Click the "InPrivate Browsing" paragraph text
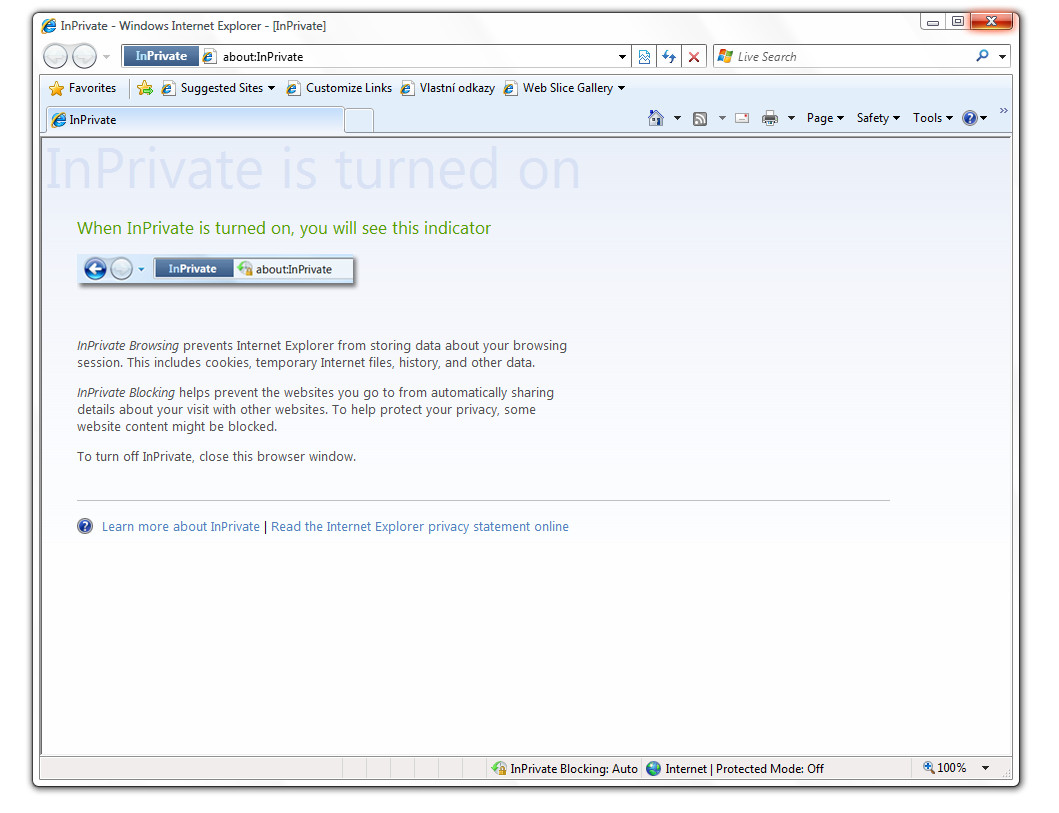This screenshot has height=813, width=1059. (x=321, y=354)
